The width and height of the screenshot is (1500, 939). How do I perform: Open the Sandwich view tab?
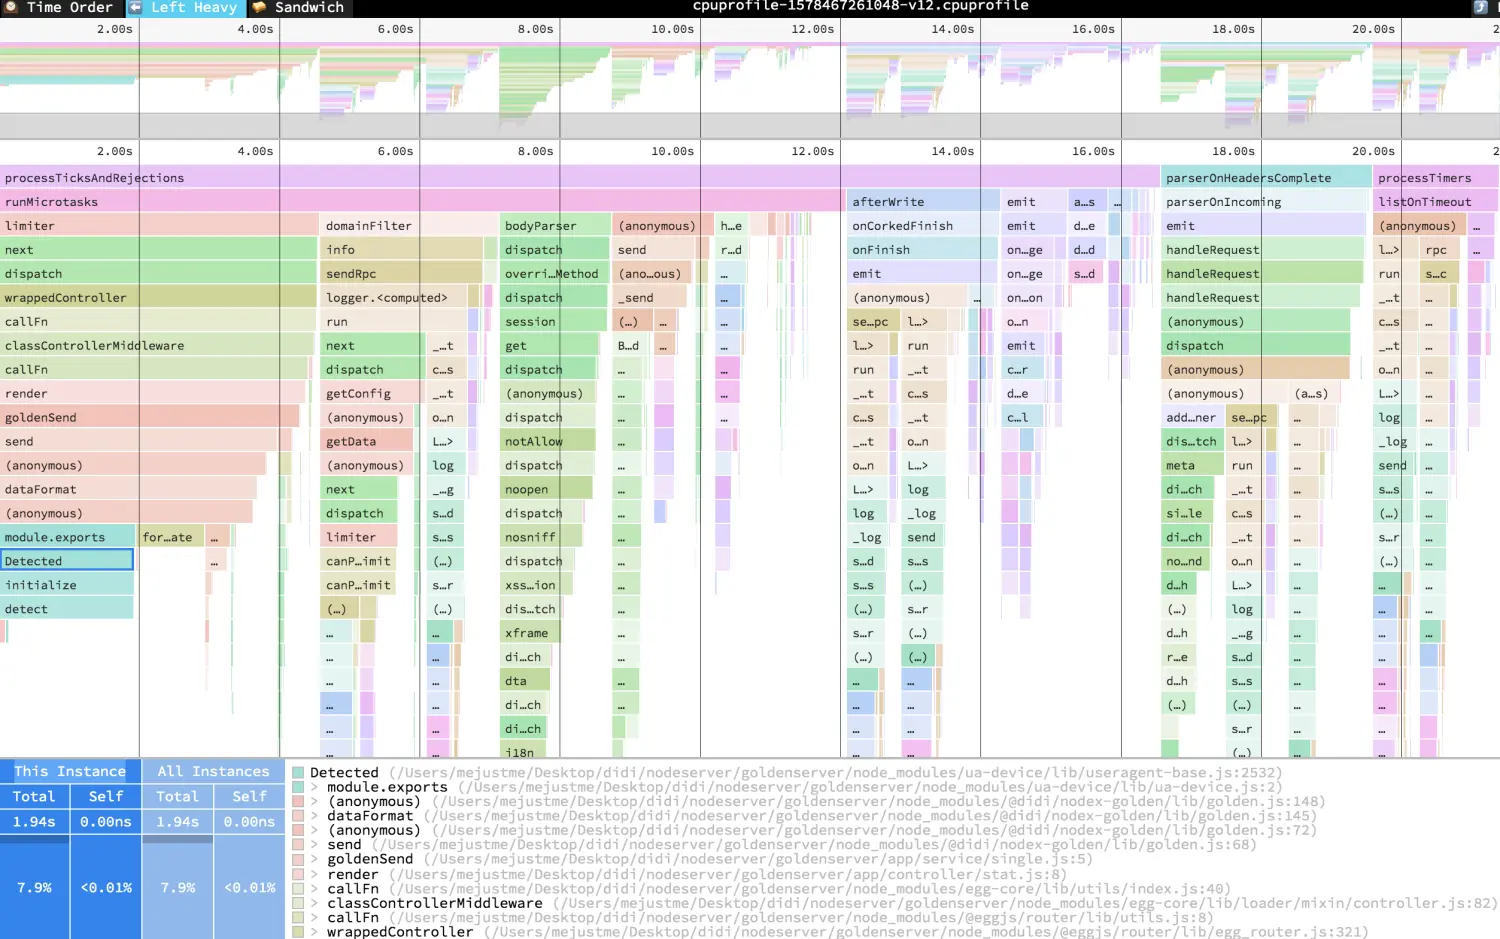(298, 7)
